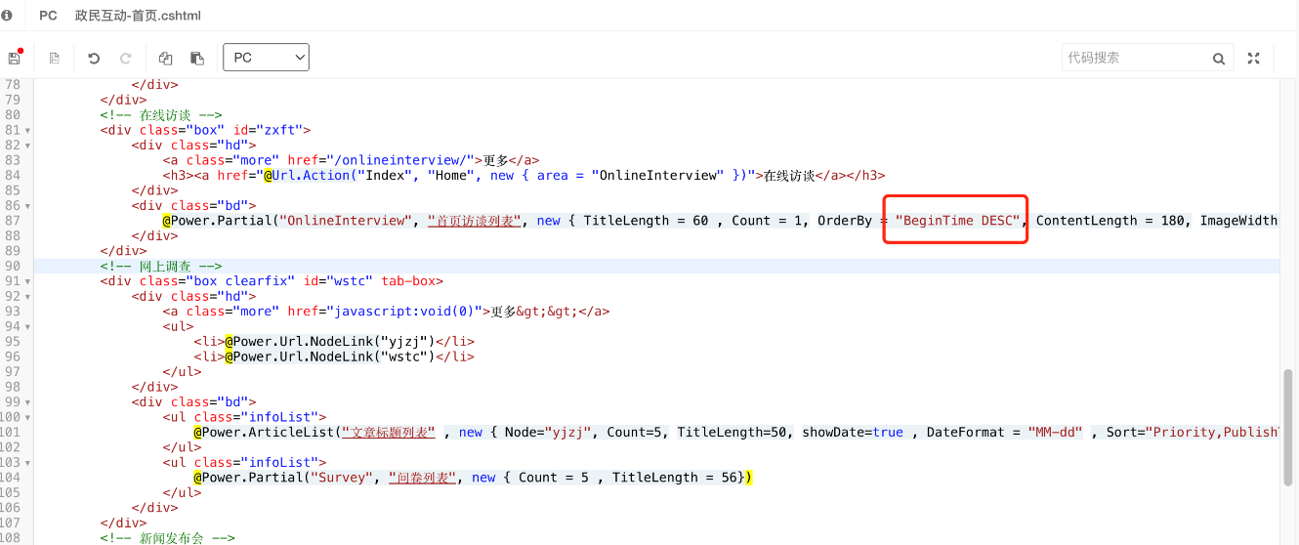The image size is (1299, 545).
Task: Click the save icon with red dot
Action: 15,58
